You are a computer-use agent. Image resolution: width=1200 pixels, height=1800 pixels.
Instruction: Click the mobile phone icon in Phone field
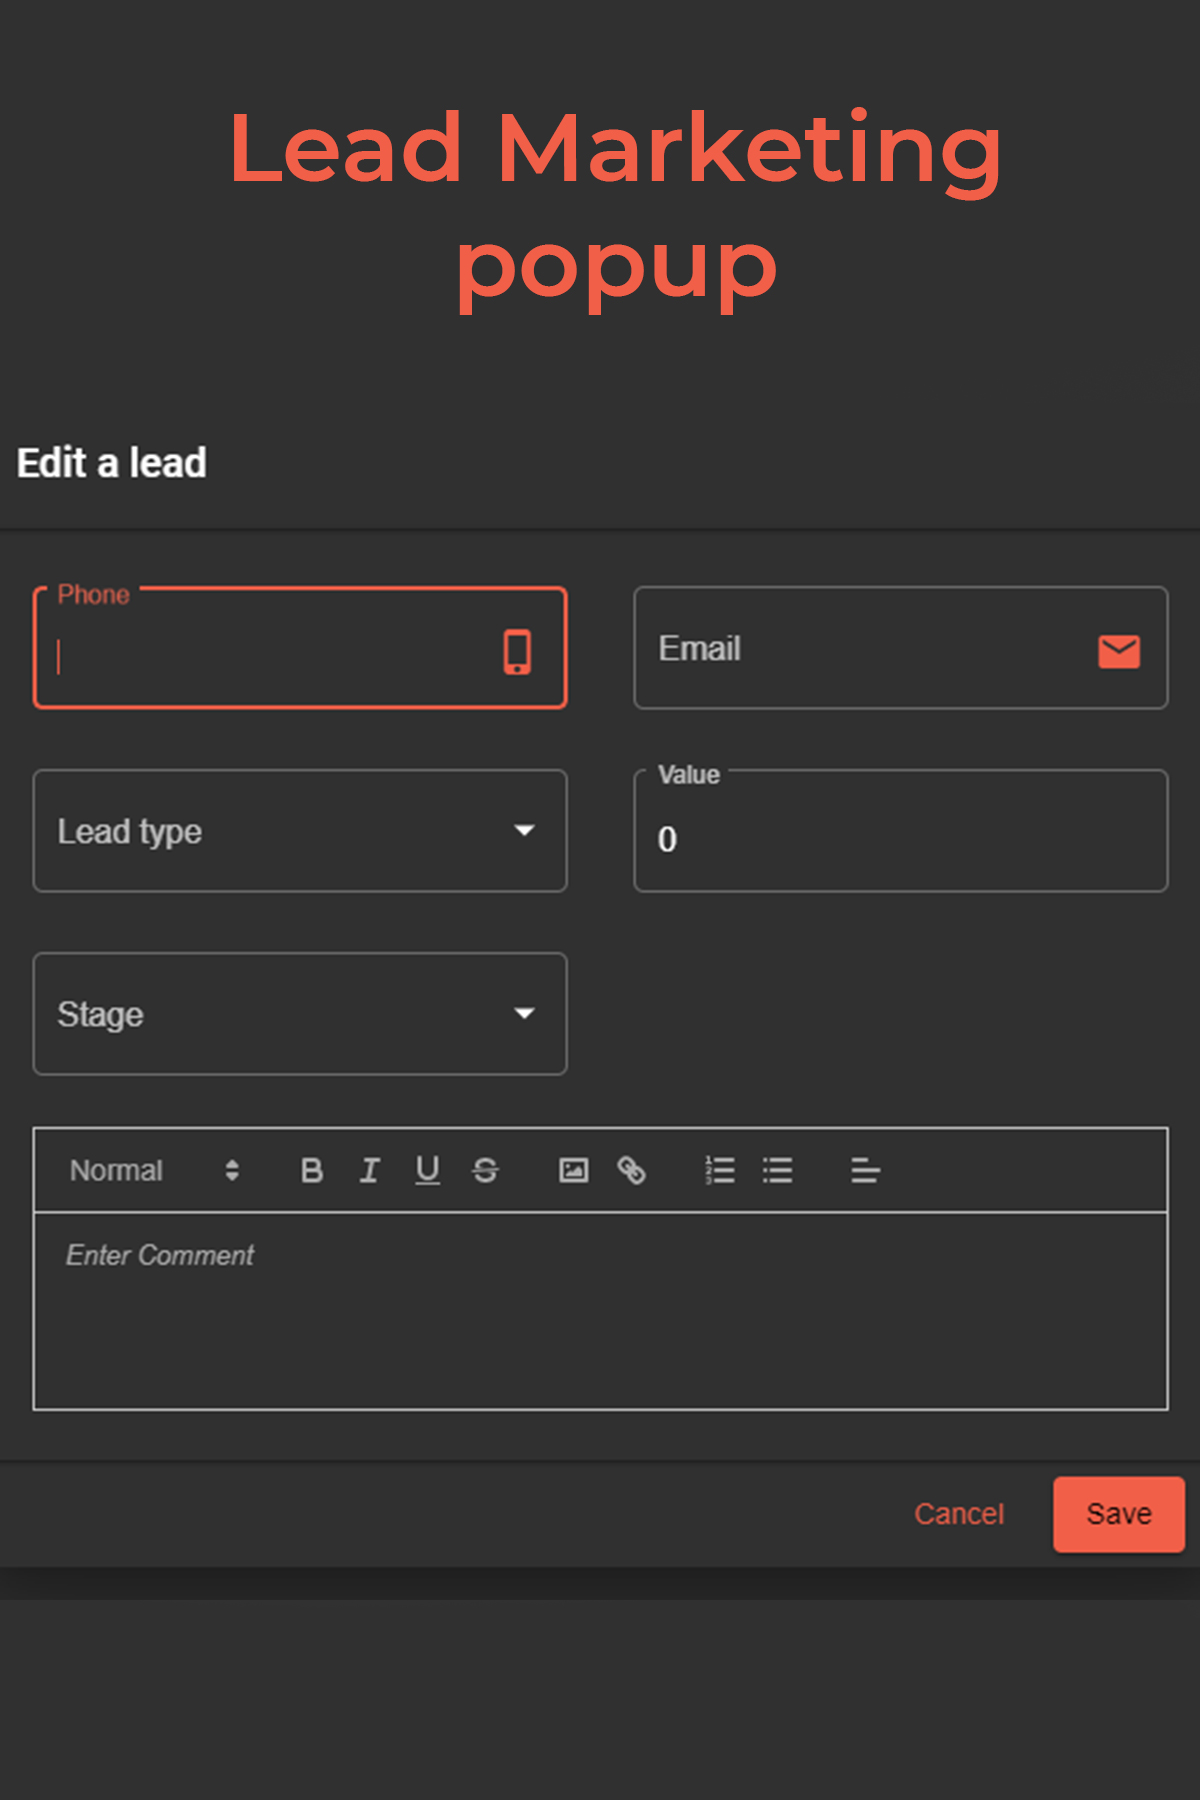517,652
